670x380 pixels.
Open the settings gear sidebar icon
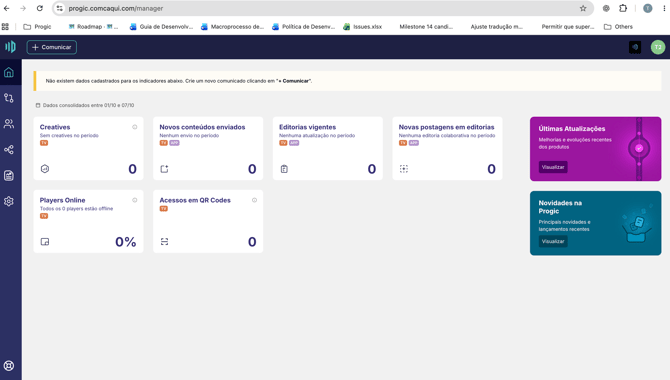(x=9, y=201)
